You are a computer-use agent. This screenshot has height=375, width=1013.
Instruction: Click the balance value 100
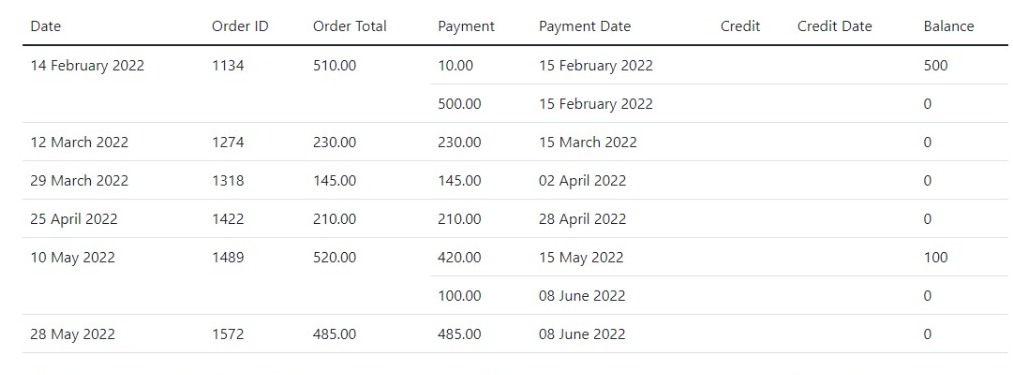[935, 257]
